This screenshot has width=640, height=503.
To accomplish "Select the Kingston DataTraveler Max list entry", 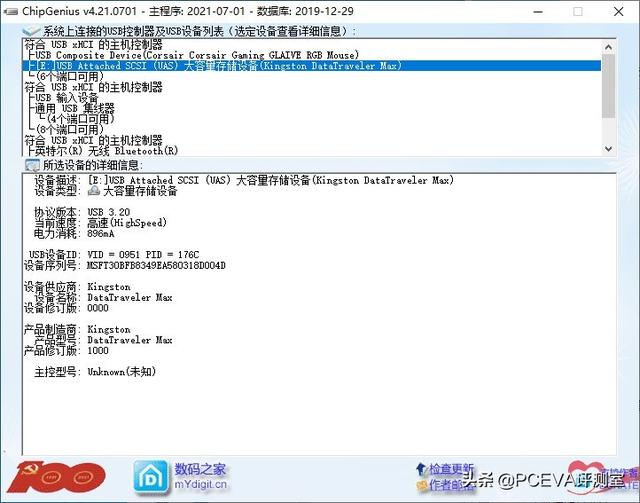I will (x=312, y=66).
